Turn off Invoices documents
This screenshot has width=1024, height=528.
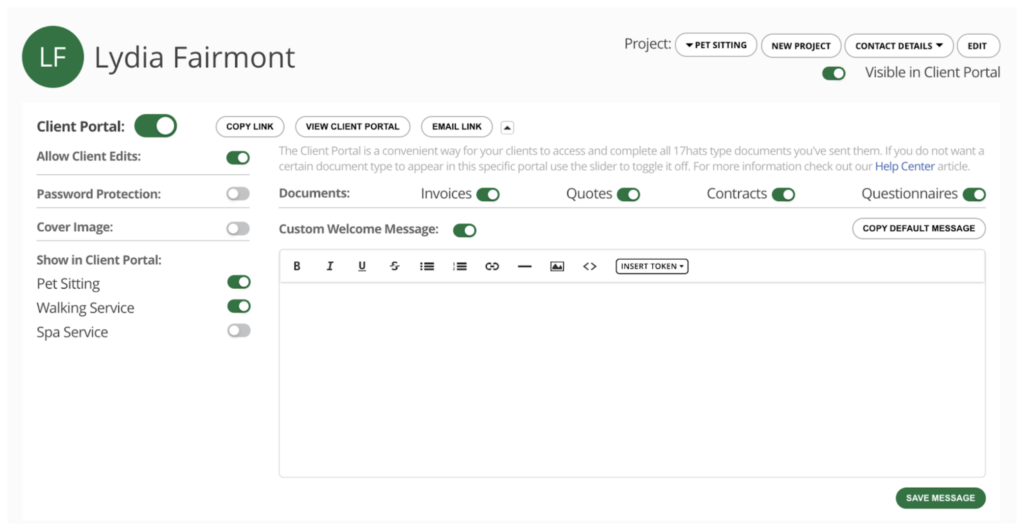tap(488, 194)
